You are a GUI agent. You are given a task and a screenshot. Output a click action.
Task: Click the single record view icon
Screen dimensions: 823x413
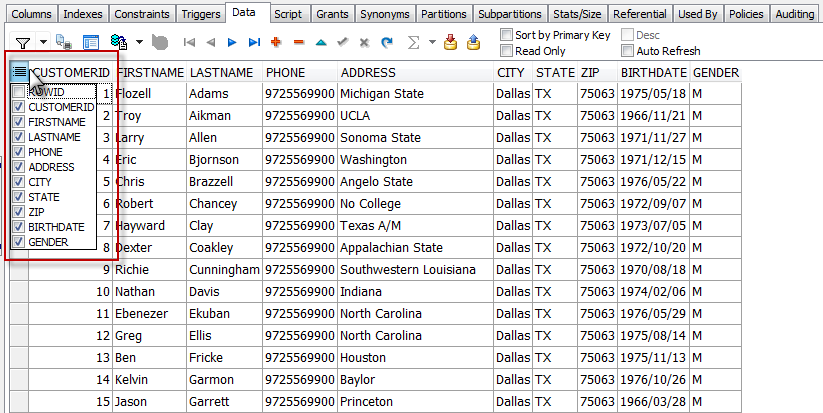(x=91, y=43)
